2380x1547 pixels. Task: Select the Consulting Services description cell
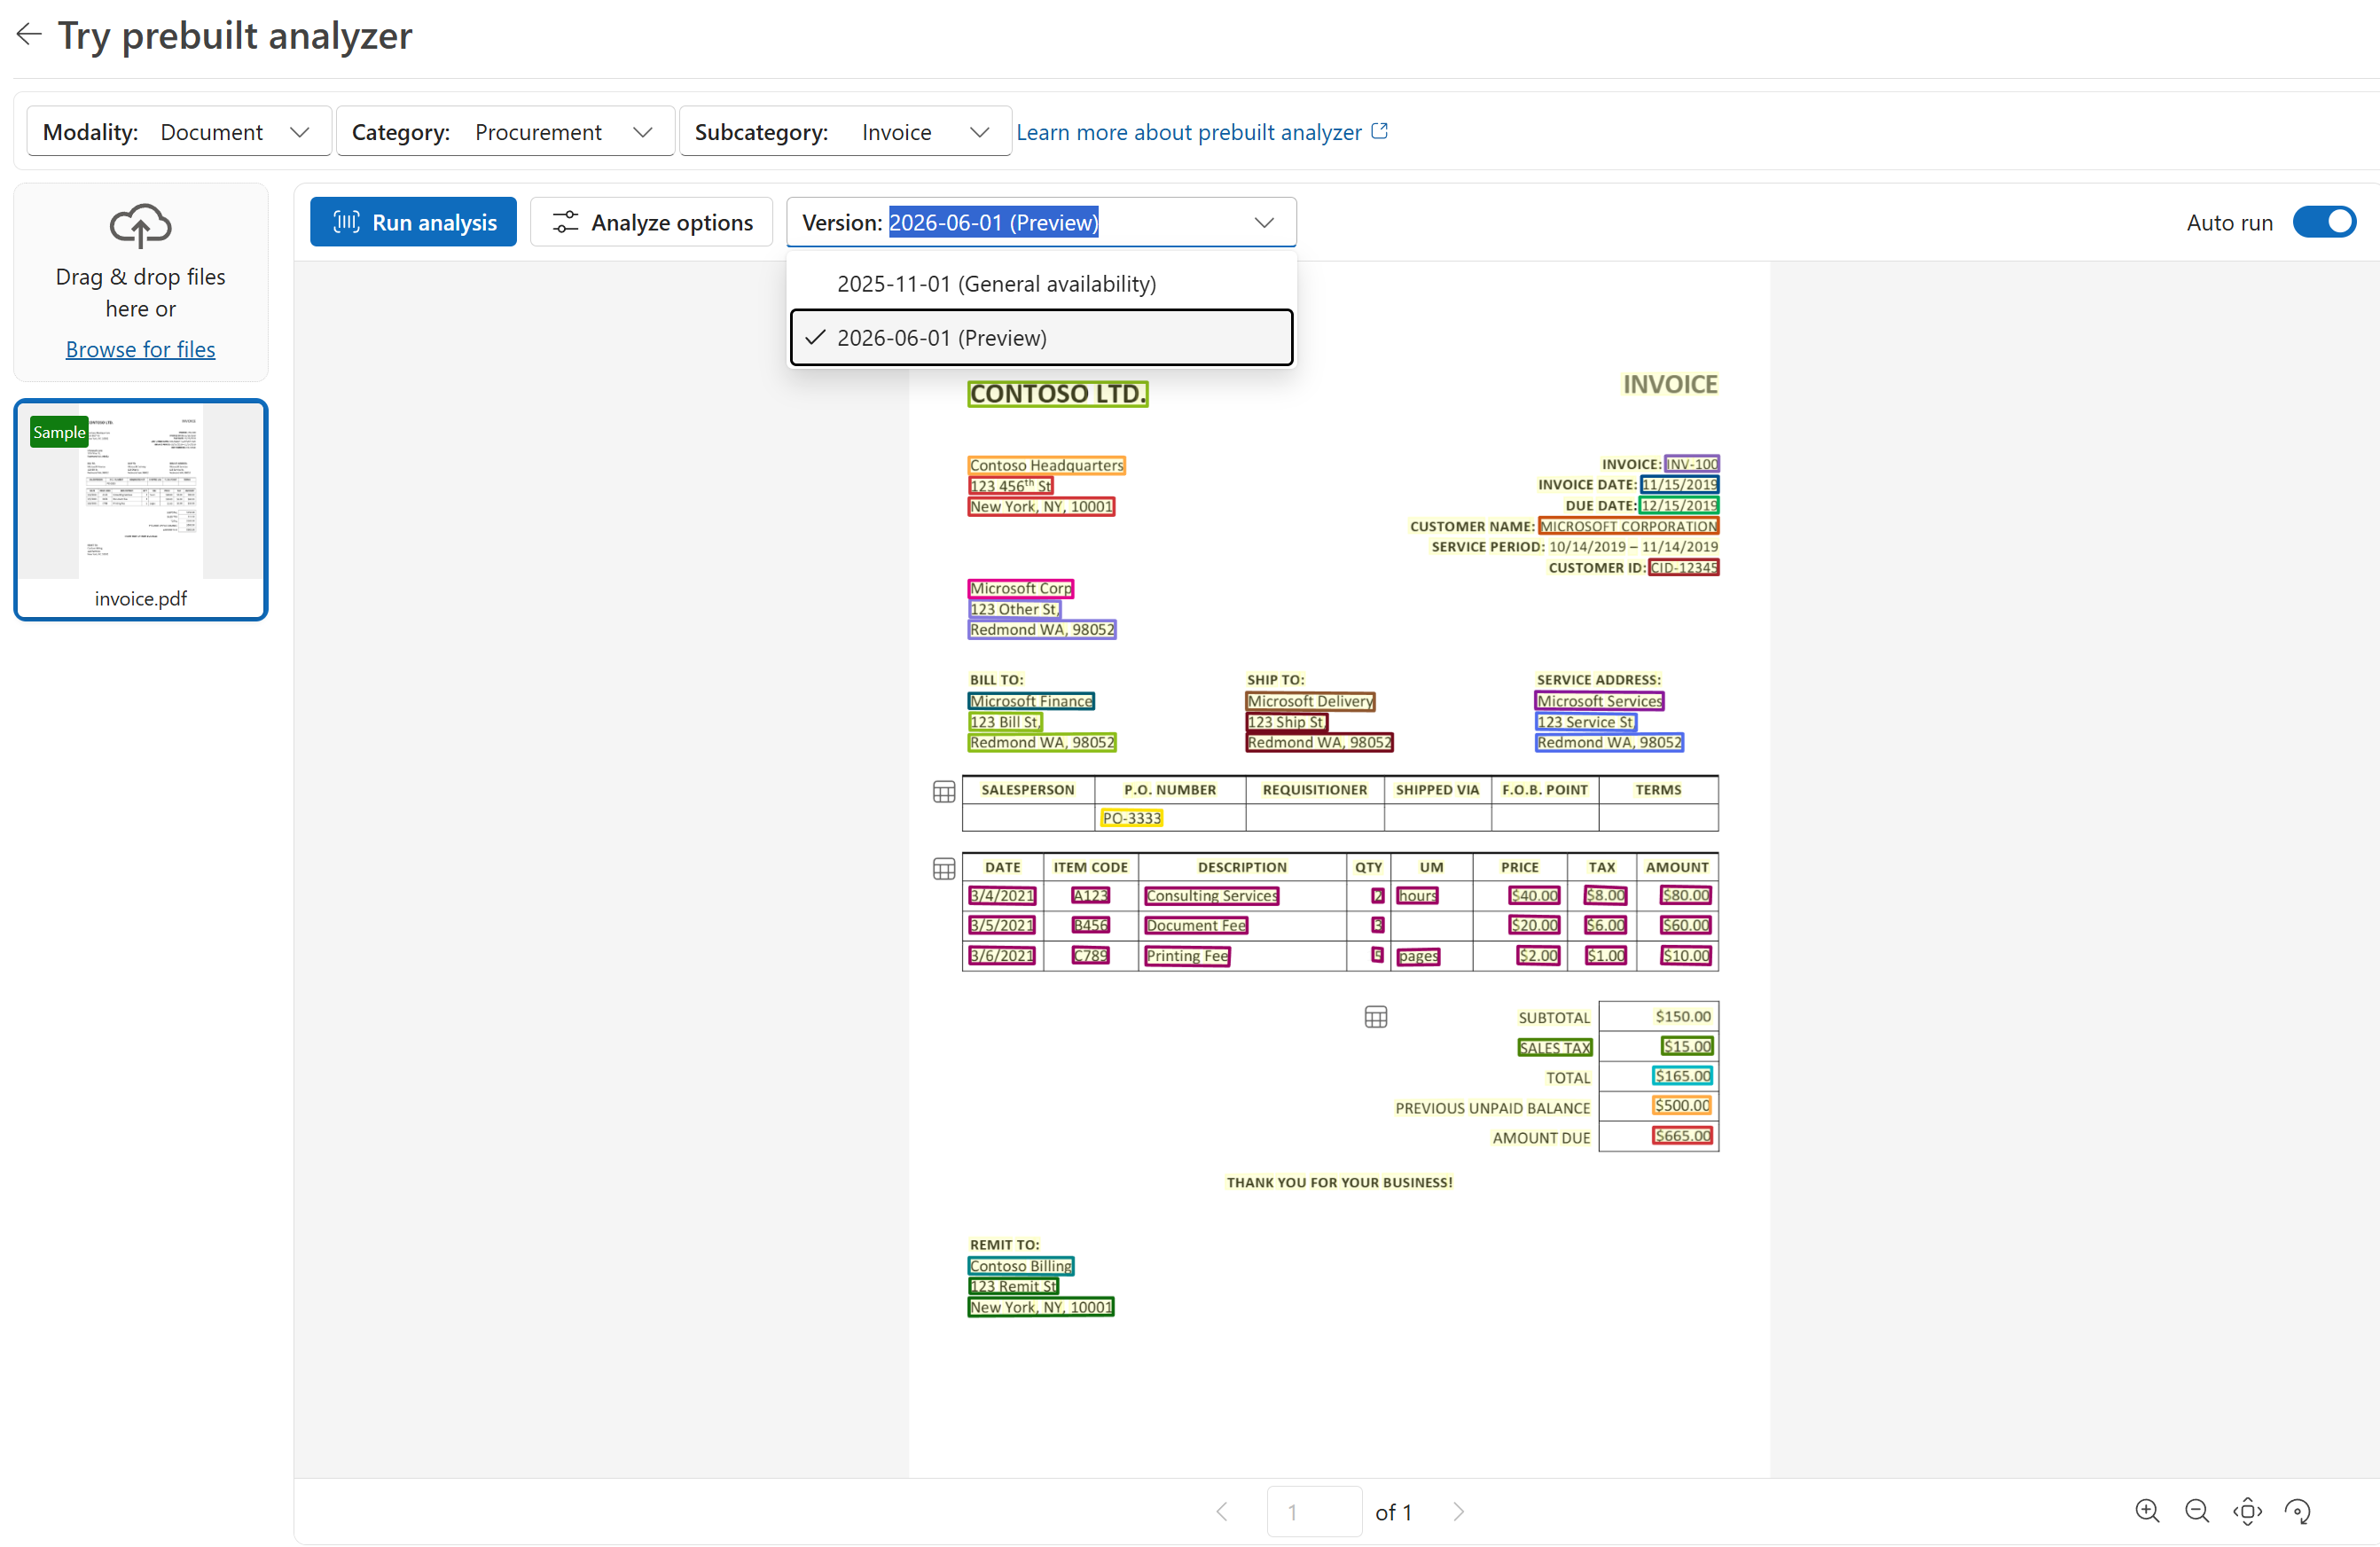(x=1212, y=896)
